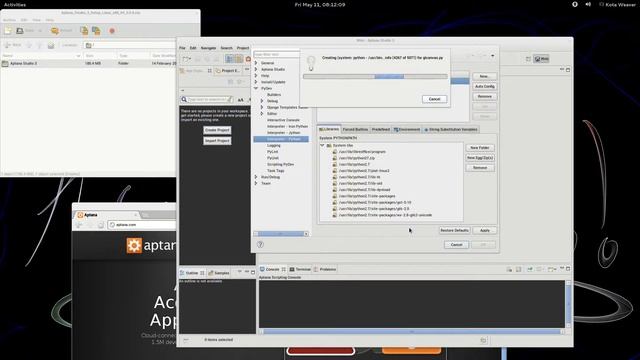Open the Navigate menu in Aptana Studio
Image resolution: width=640 pixels, height=360 pixels.
coord(208,48)
